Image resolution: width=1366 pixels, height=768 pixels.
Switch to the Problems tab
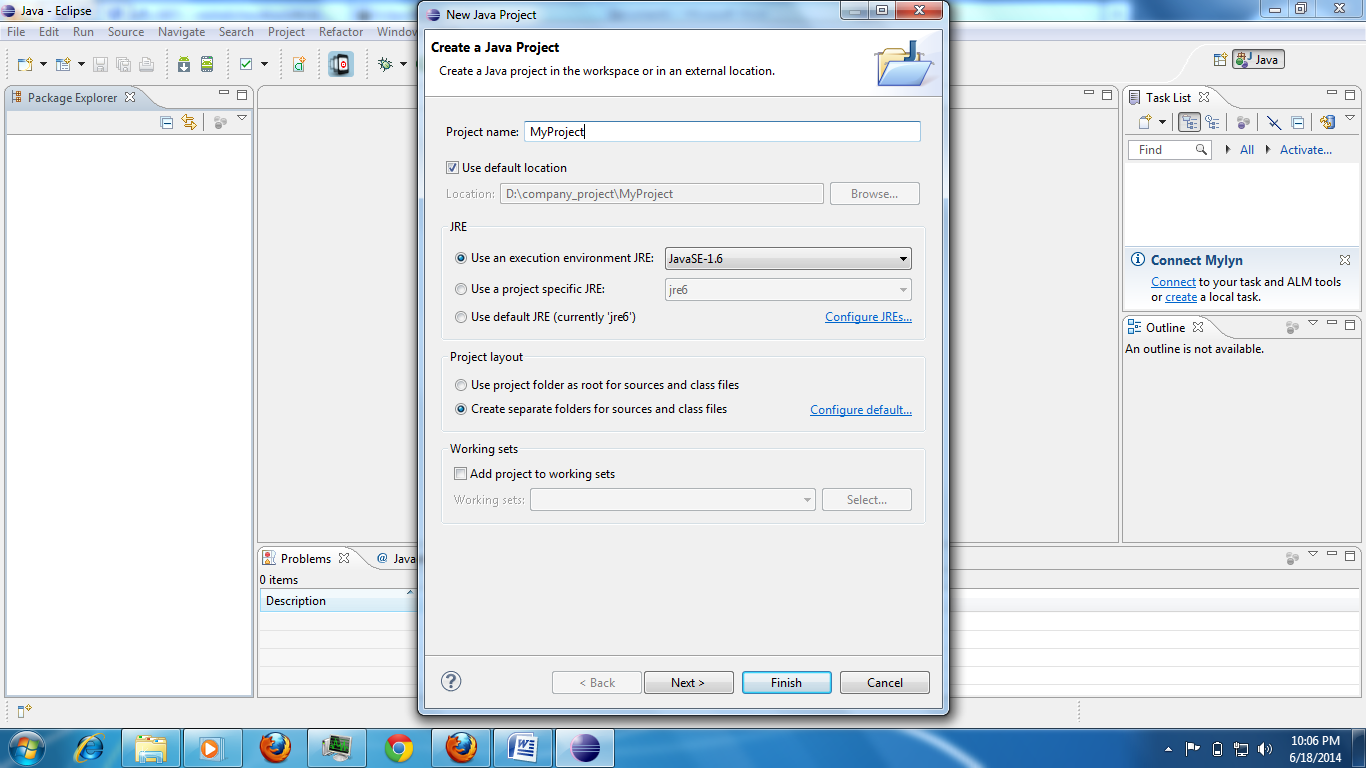[x=305, y=559]
